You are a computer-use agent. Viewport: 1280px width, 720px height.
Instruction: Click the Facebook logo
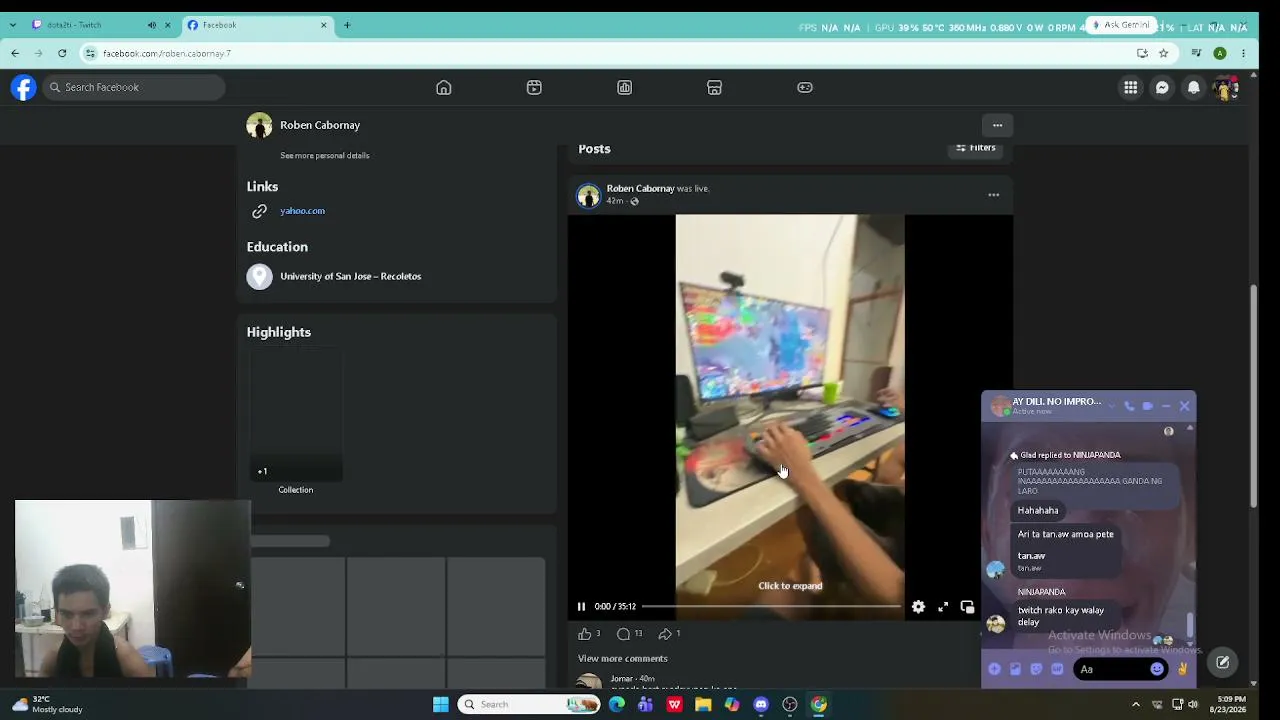[x=23, y=88]
